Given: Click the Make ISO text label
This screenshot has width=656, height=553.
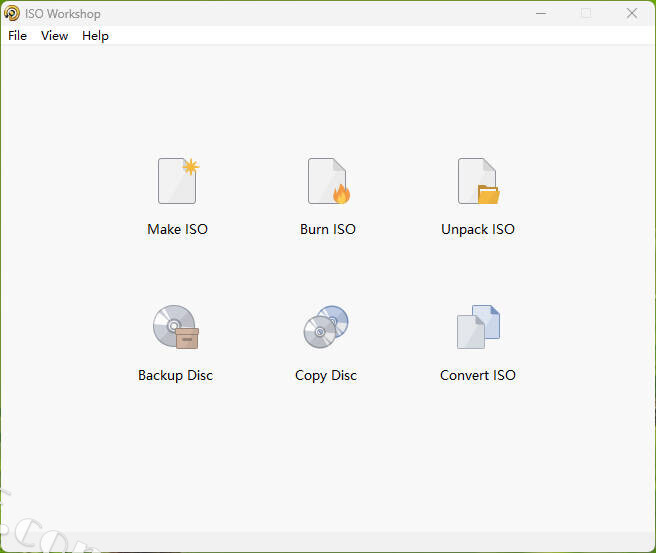Looking at the screenshot, I should (x=177, y=229).
